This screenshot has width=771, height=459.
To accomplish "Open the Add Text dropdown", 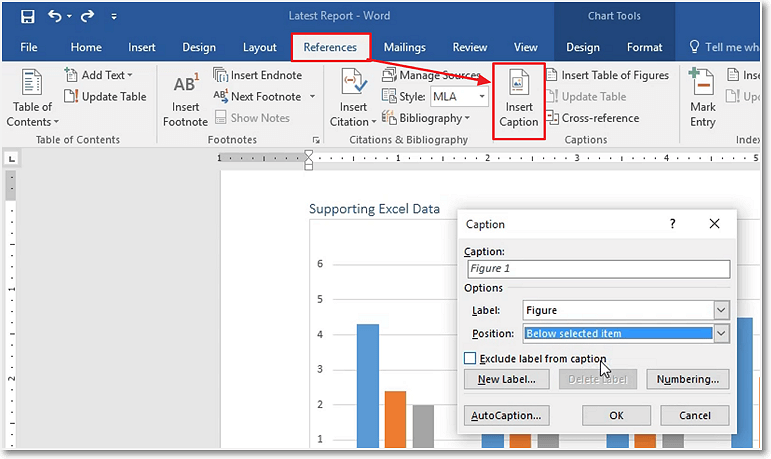I will tap(99, 75).
